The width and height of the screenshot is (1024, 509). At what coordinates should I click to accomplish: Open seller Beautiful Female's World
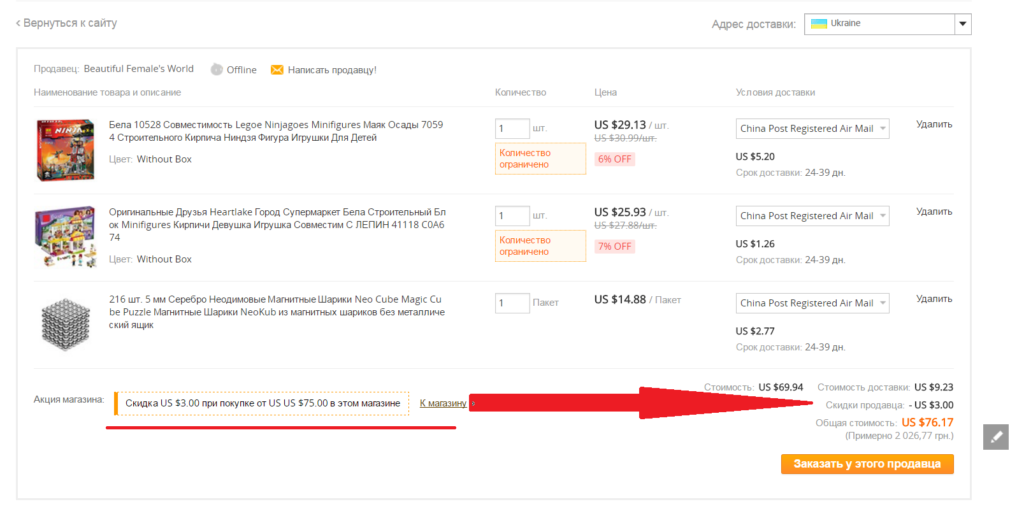point(138,69)
